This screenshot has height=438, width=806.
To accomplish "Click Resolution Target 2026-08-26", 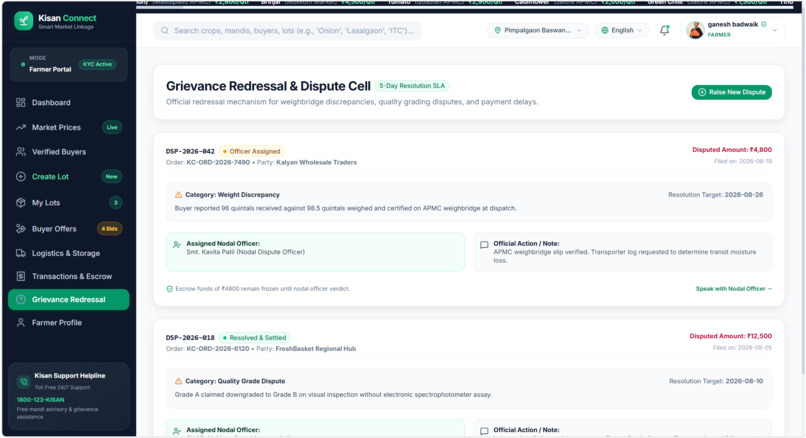I will 715,195.
